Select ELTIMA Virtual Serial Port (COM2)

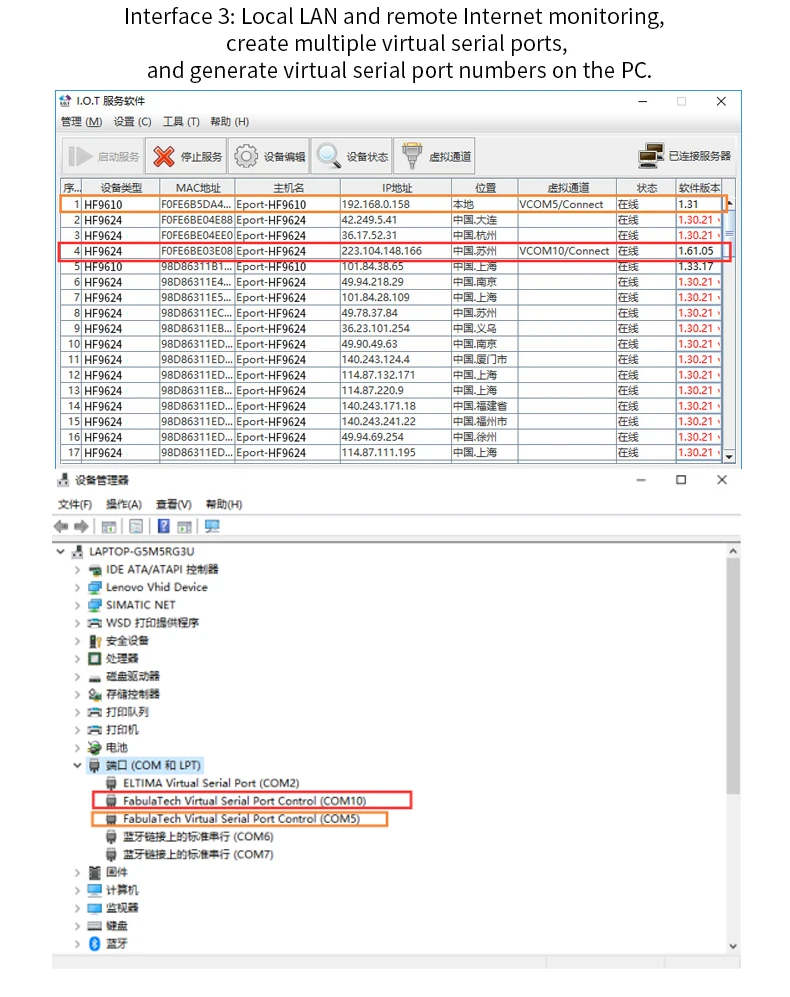pyautogui.click(x=211, y=783)
